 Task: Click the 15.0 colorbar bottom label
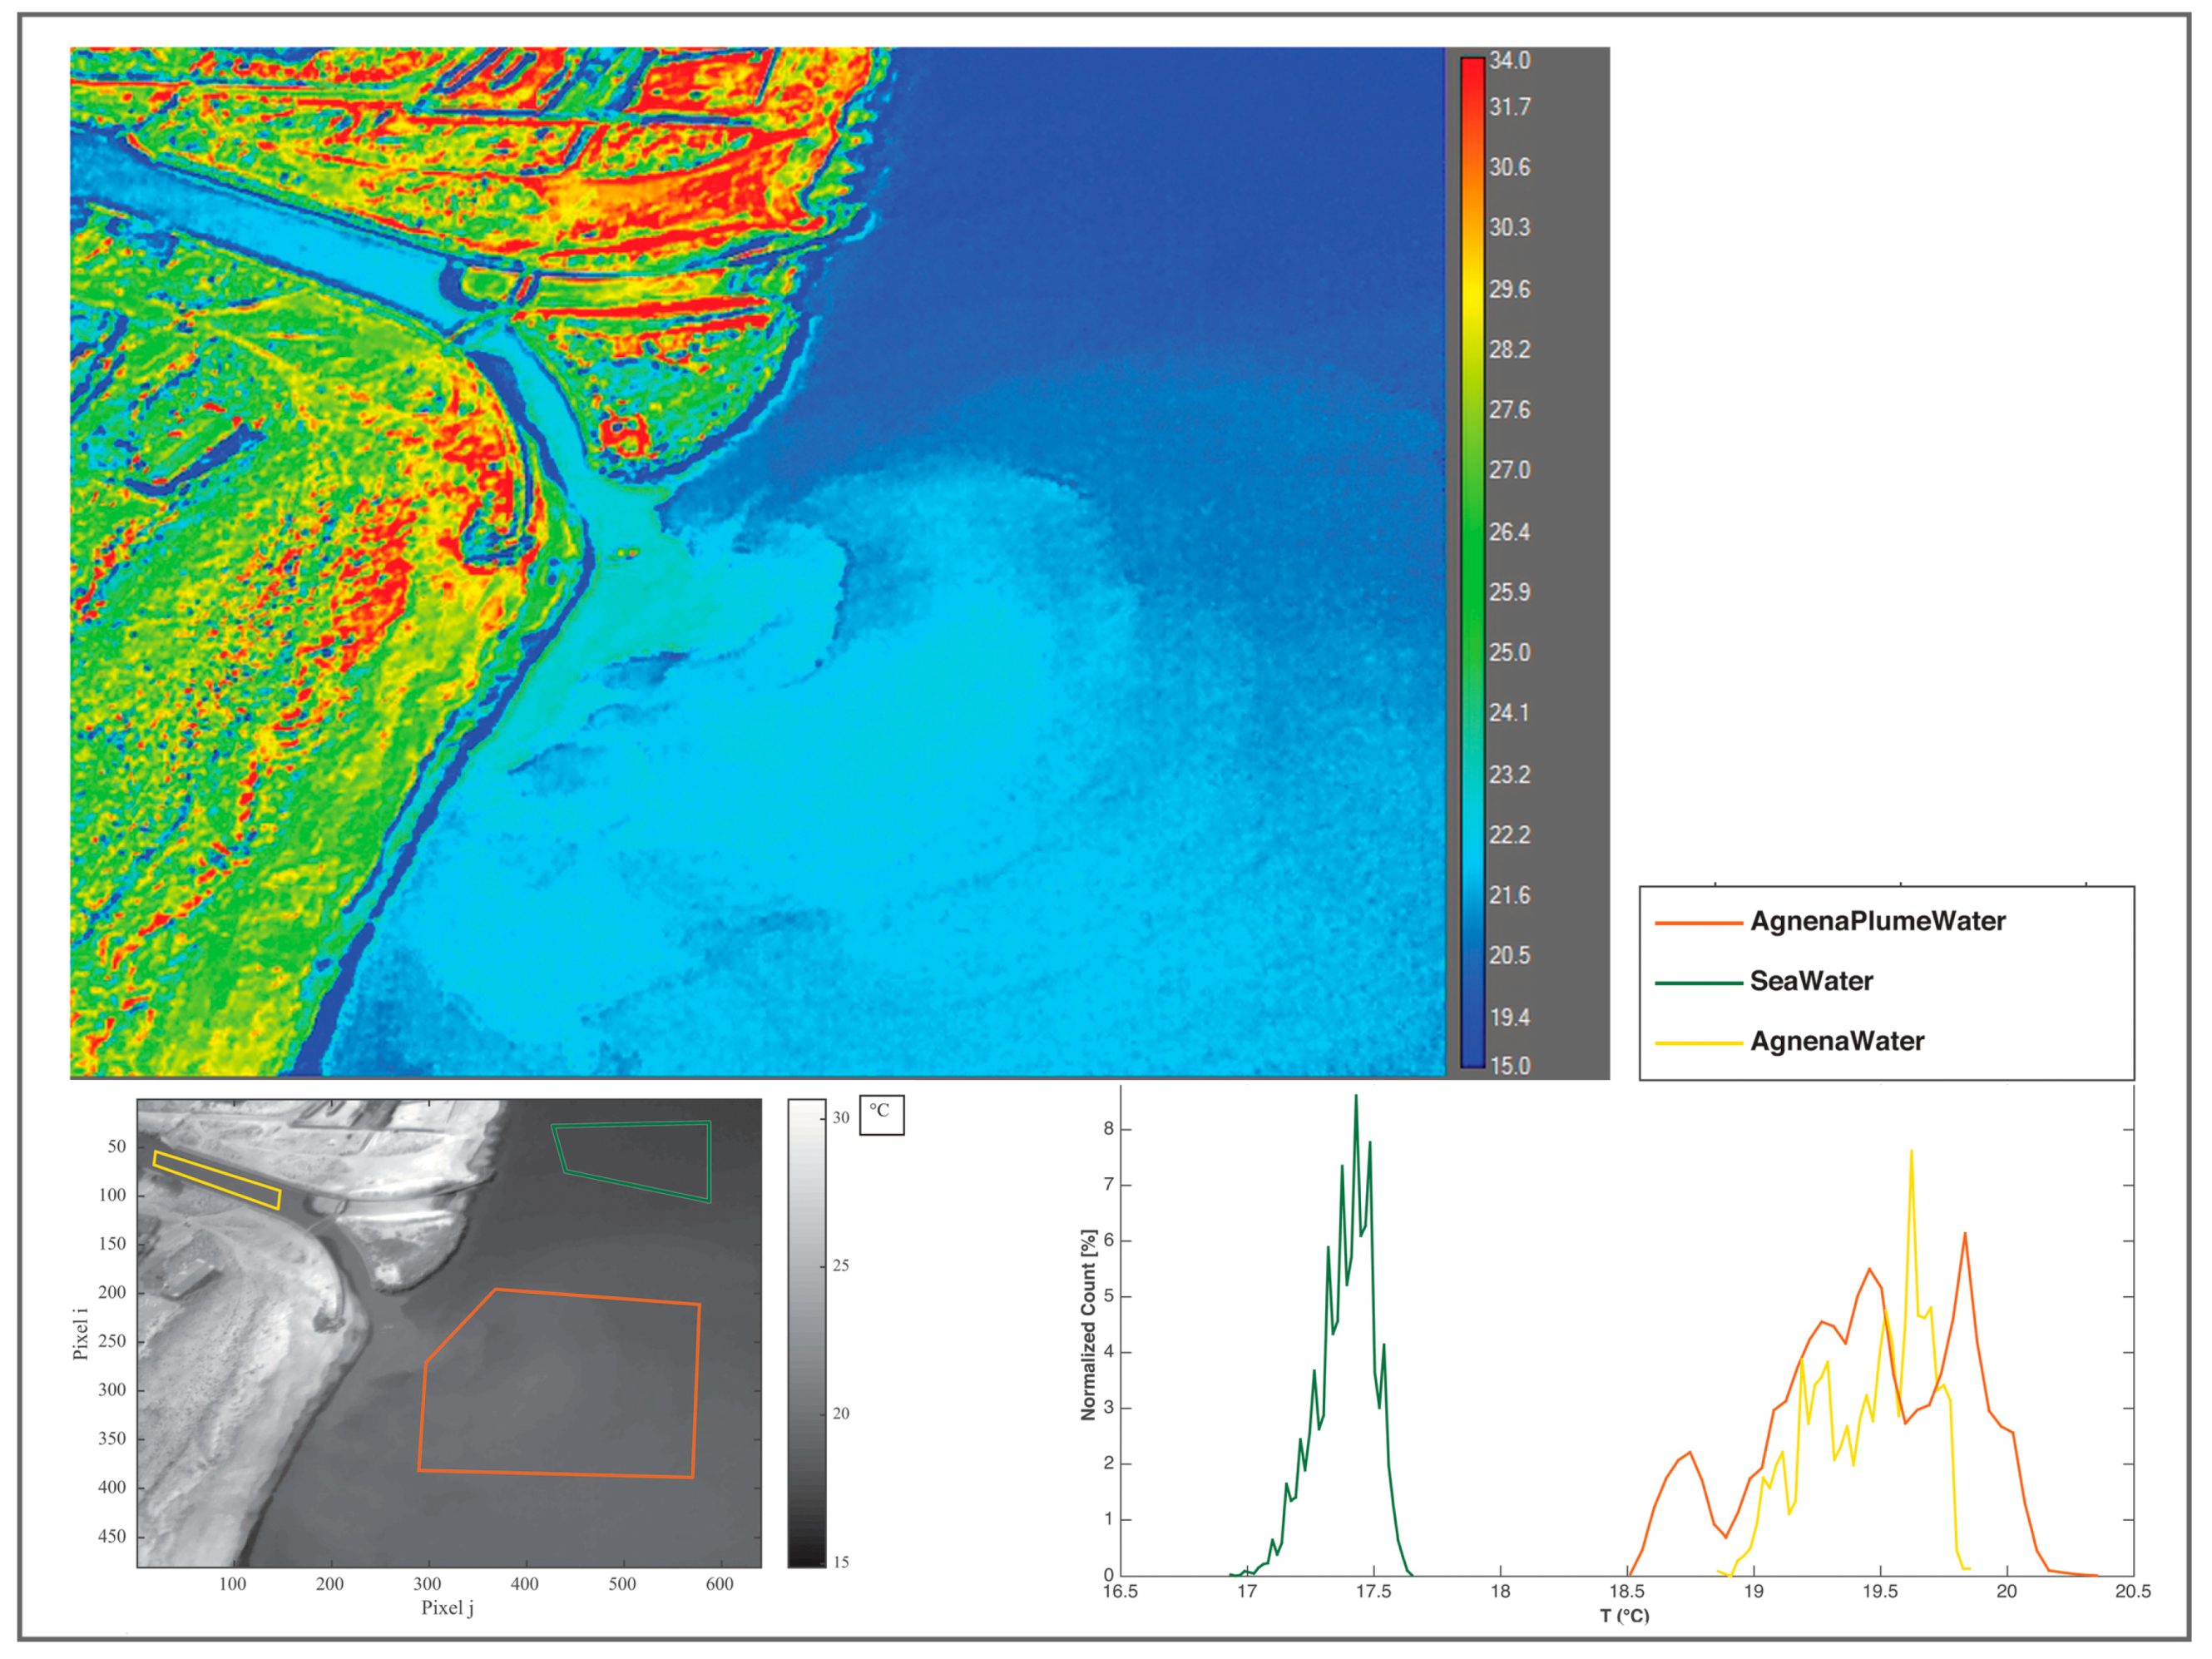[1509, 1066]
